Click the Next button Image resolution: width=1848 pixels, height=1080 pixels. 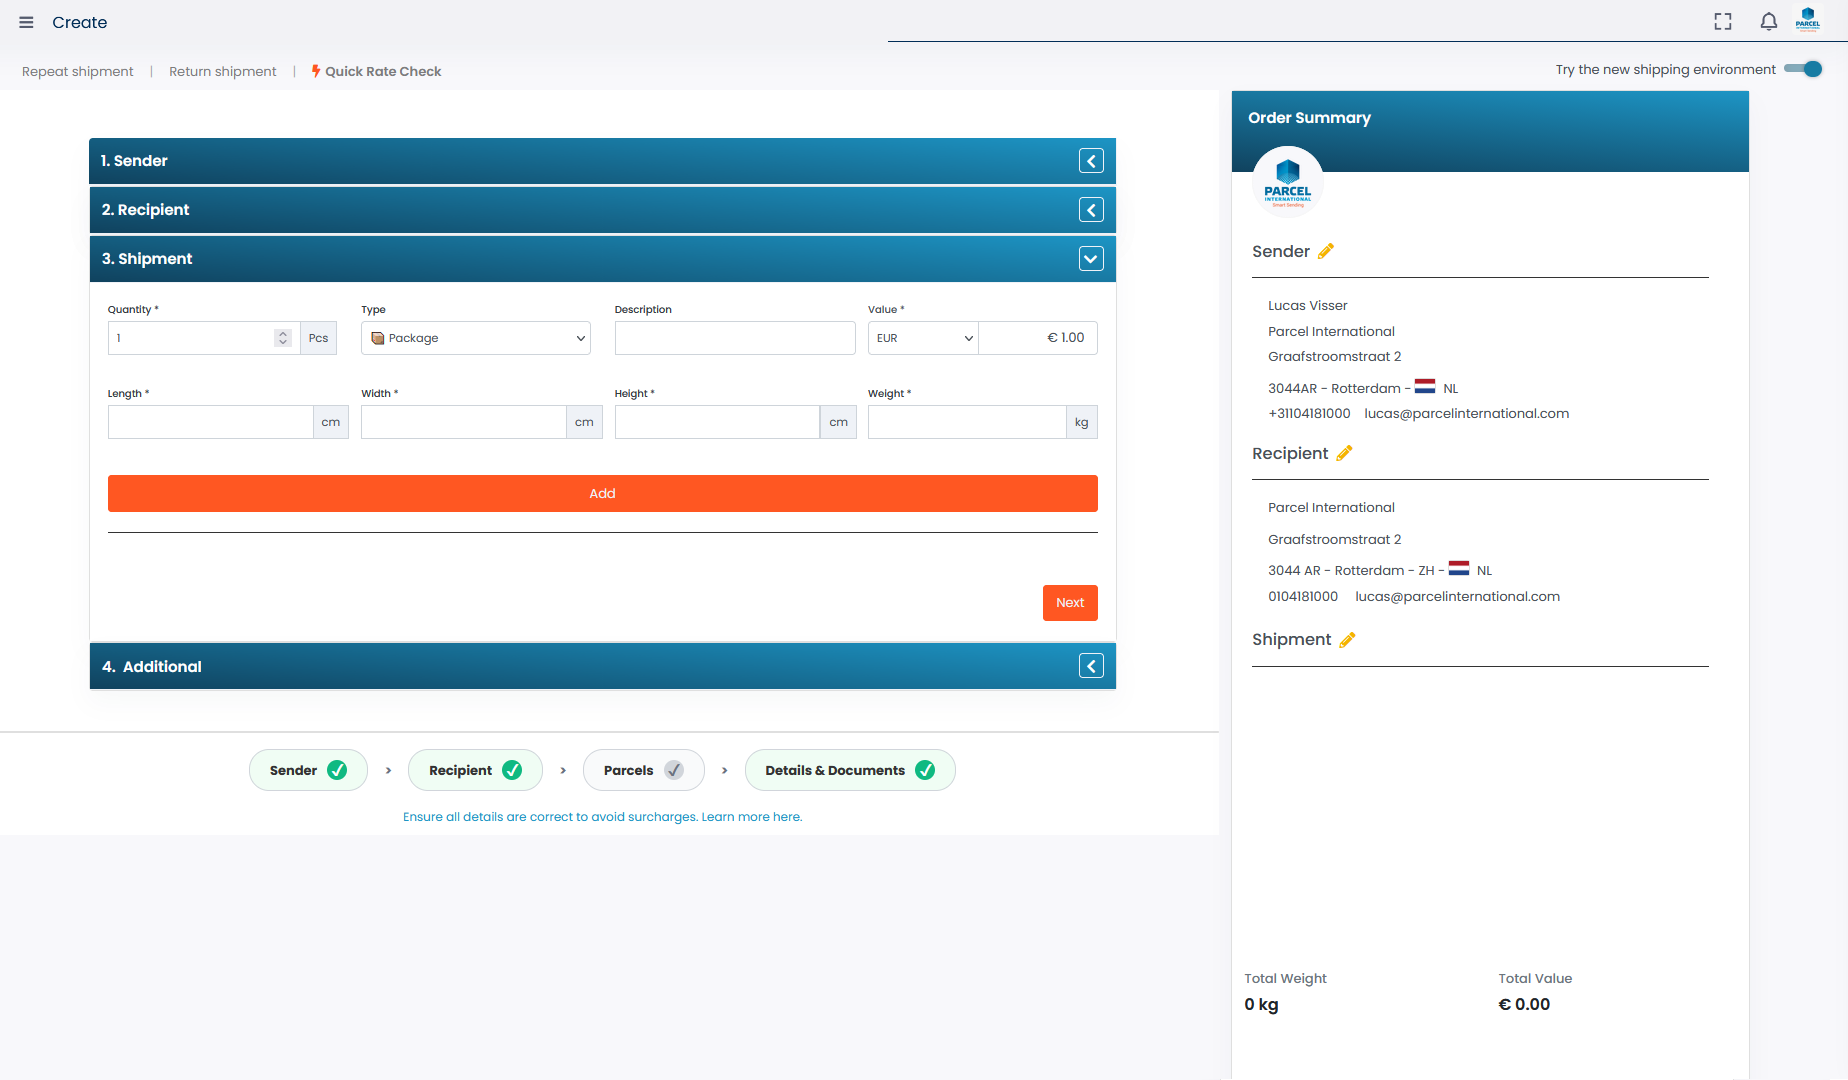[1070, 603]
